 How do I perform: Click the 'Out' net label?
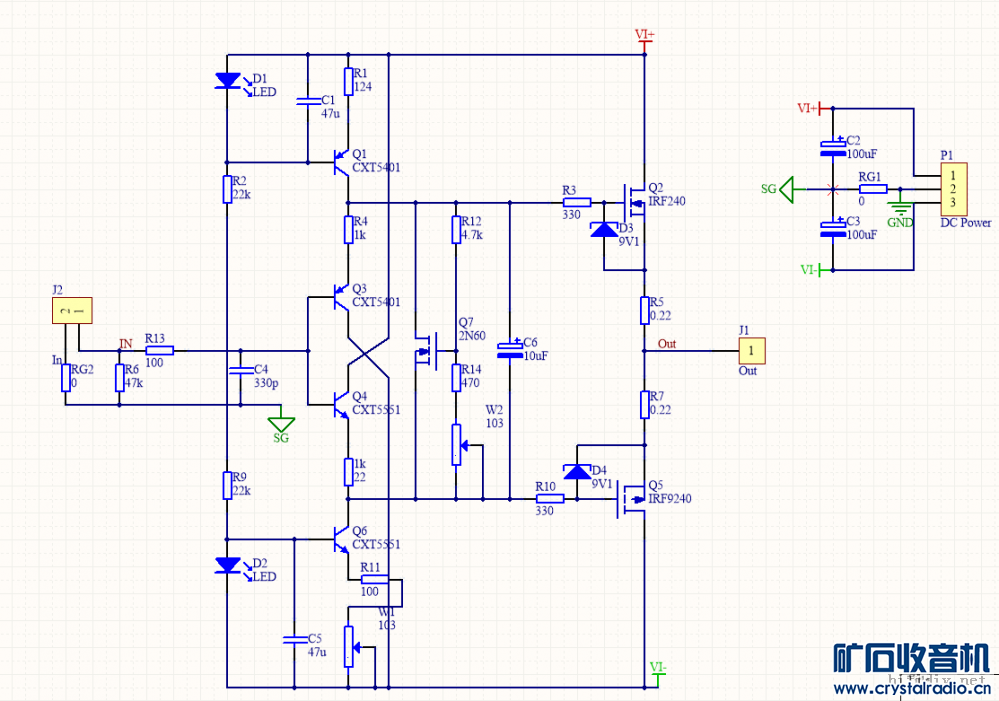(666, 344)
